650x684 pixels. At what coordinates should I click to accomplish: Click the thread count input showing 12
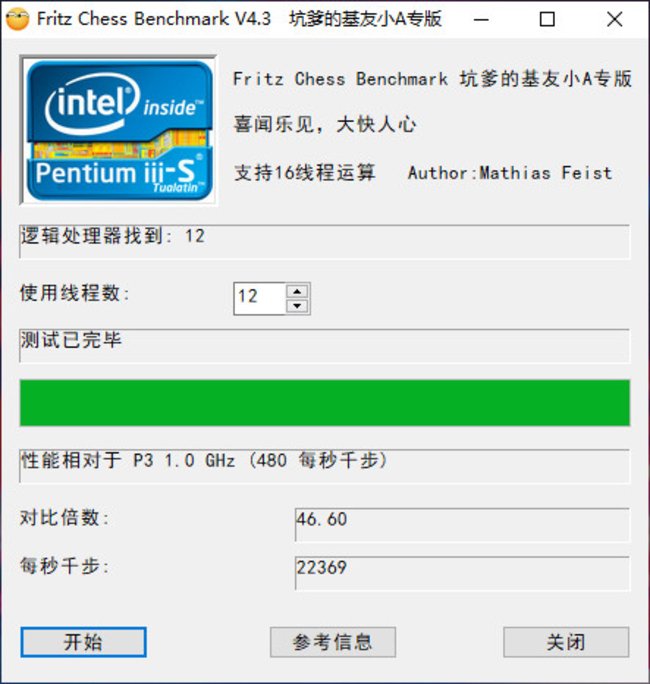[x=259, y=298]
